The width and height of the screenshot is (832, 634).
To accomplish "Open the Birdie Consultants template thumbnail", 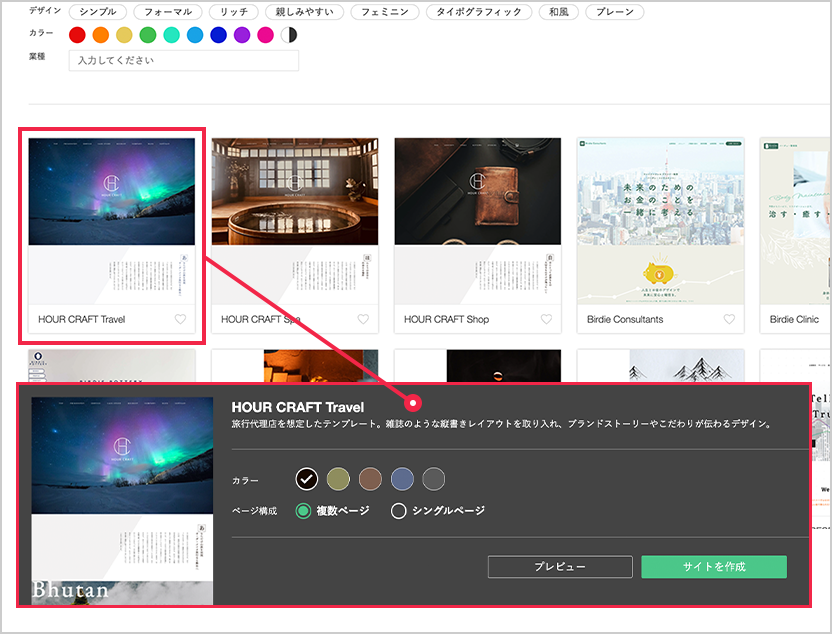I will tap(661, 218).
